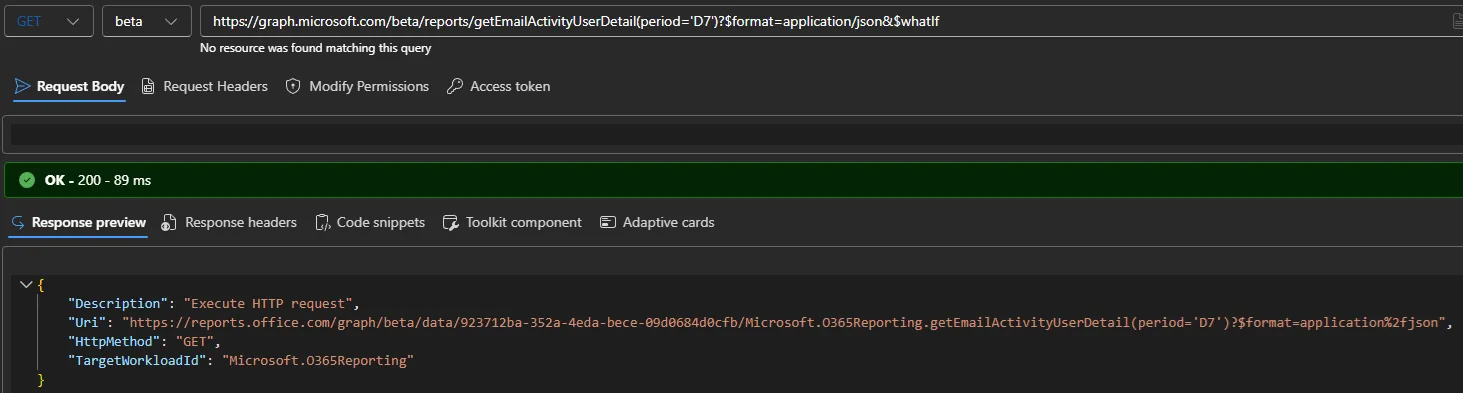Screen dimensions: 1463x393
Task: Open the Code snippets tab
Action: tap(370, 223)
